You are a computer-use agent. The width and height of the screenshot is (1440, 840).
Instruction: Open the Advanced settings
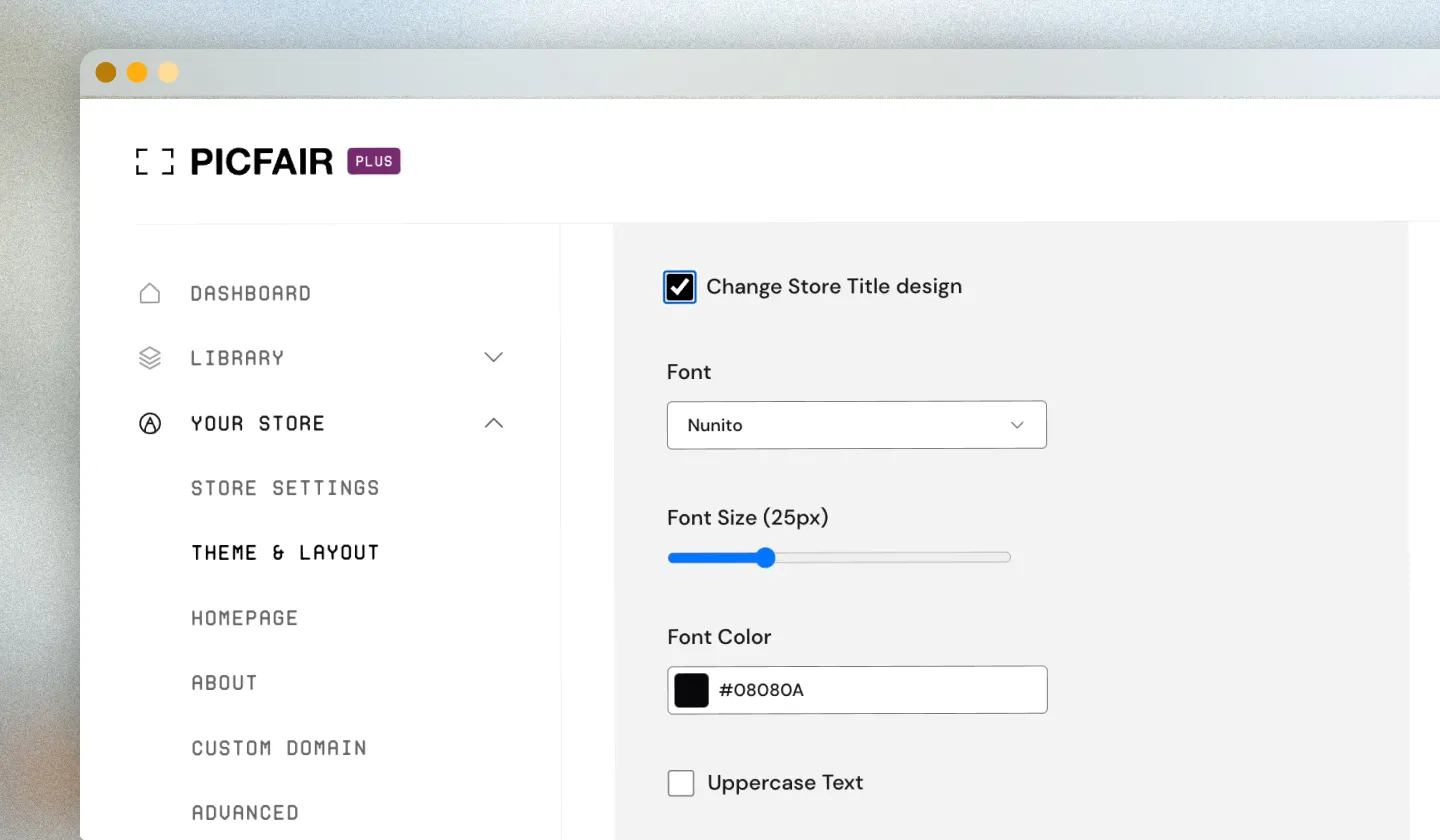coord(245,812)
